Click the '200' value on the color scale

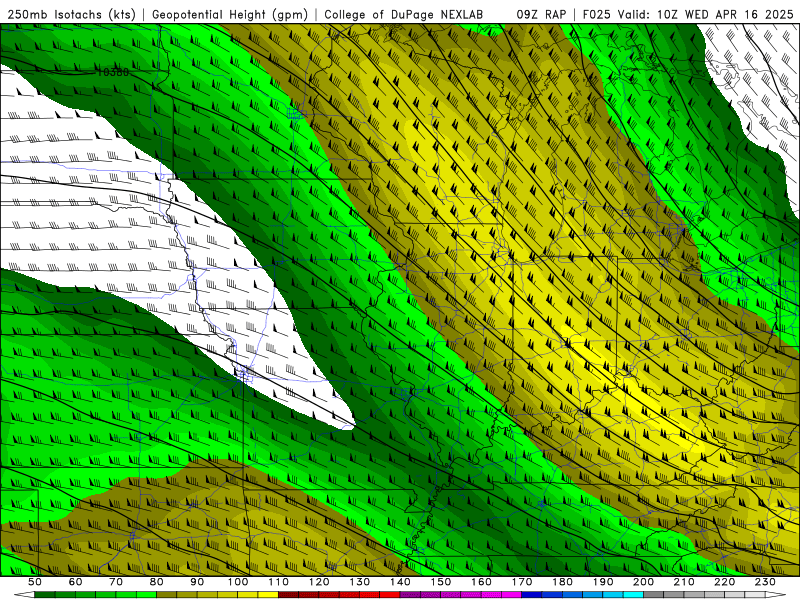(643, 582)
